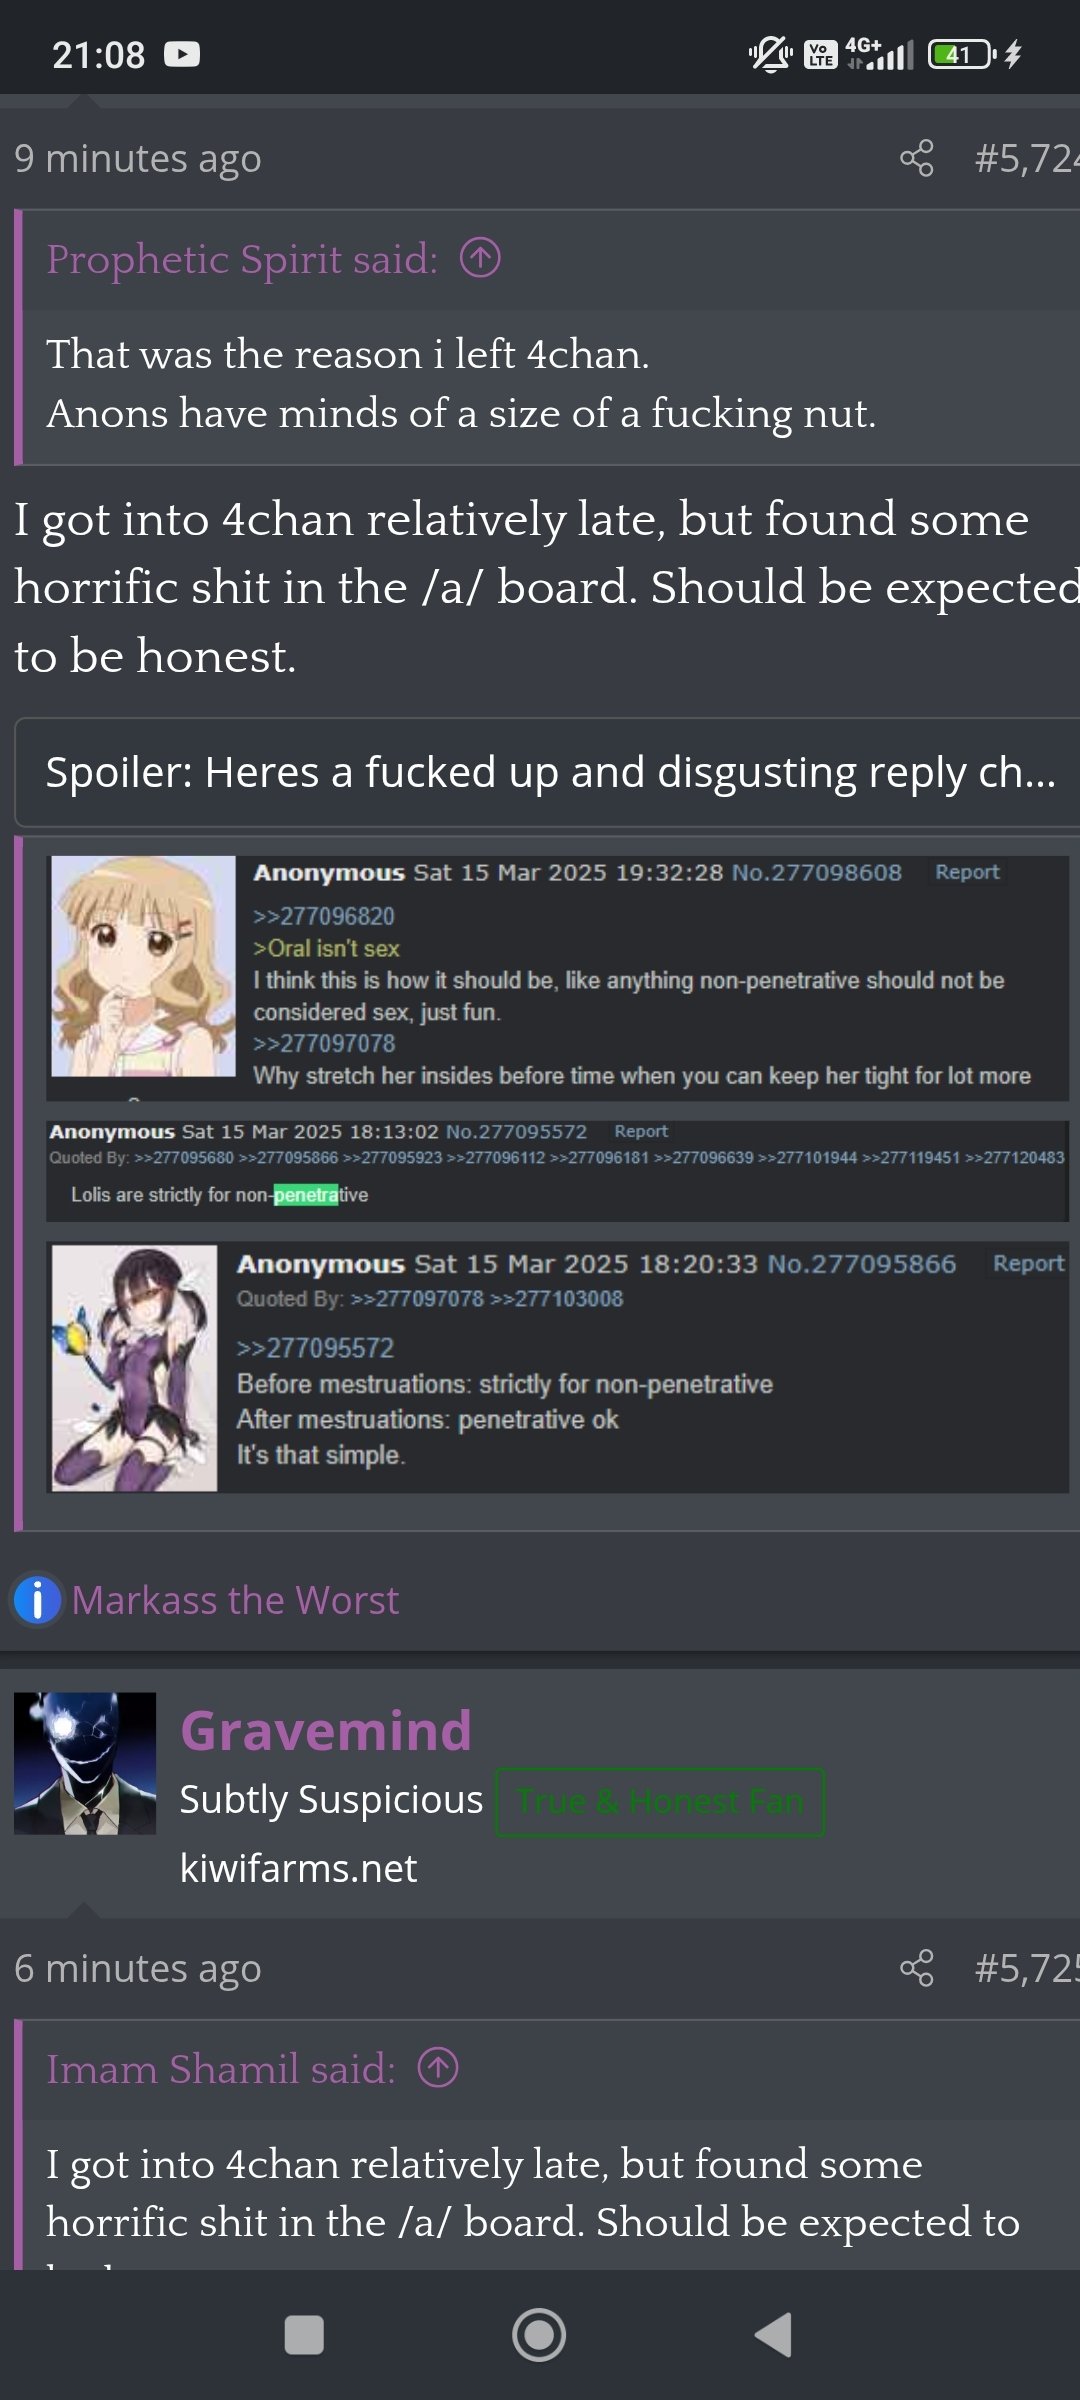Jump to Imam Shamil's quoted post arrow
Screen dimensions: 1080x2400
point(438,2068)
